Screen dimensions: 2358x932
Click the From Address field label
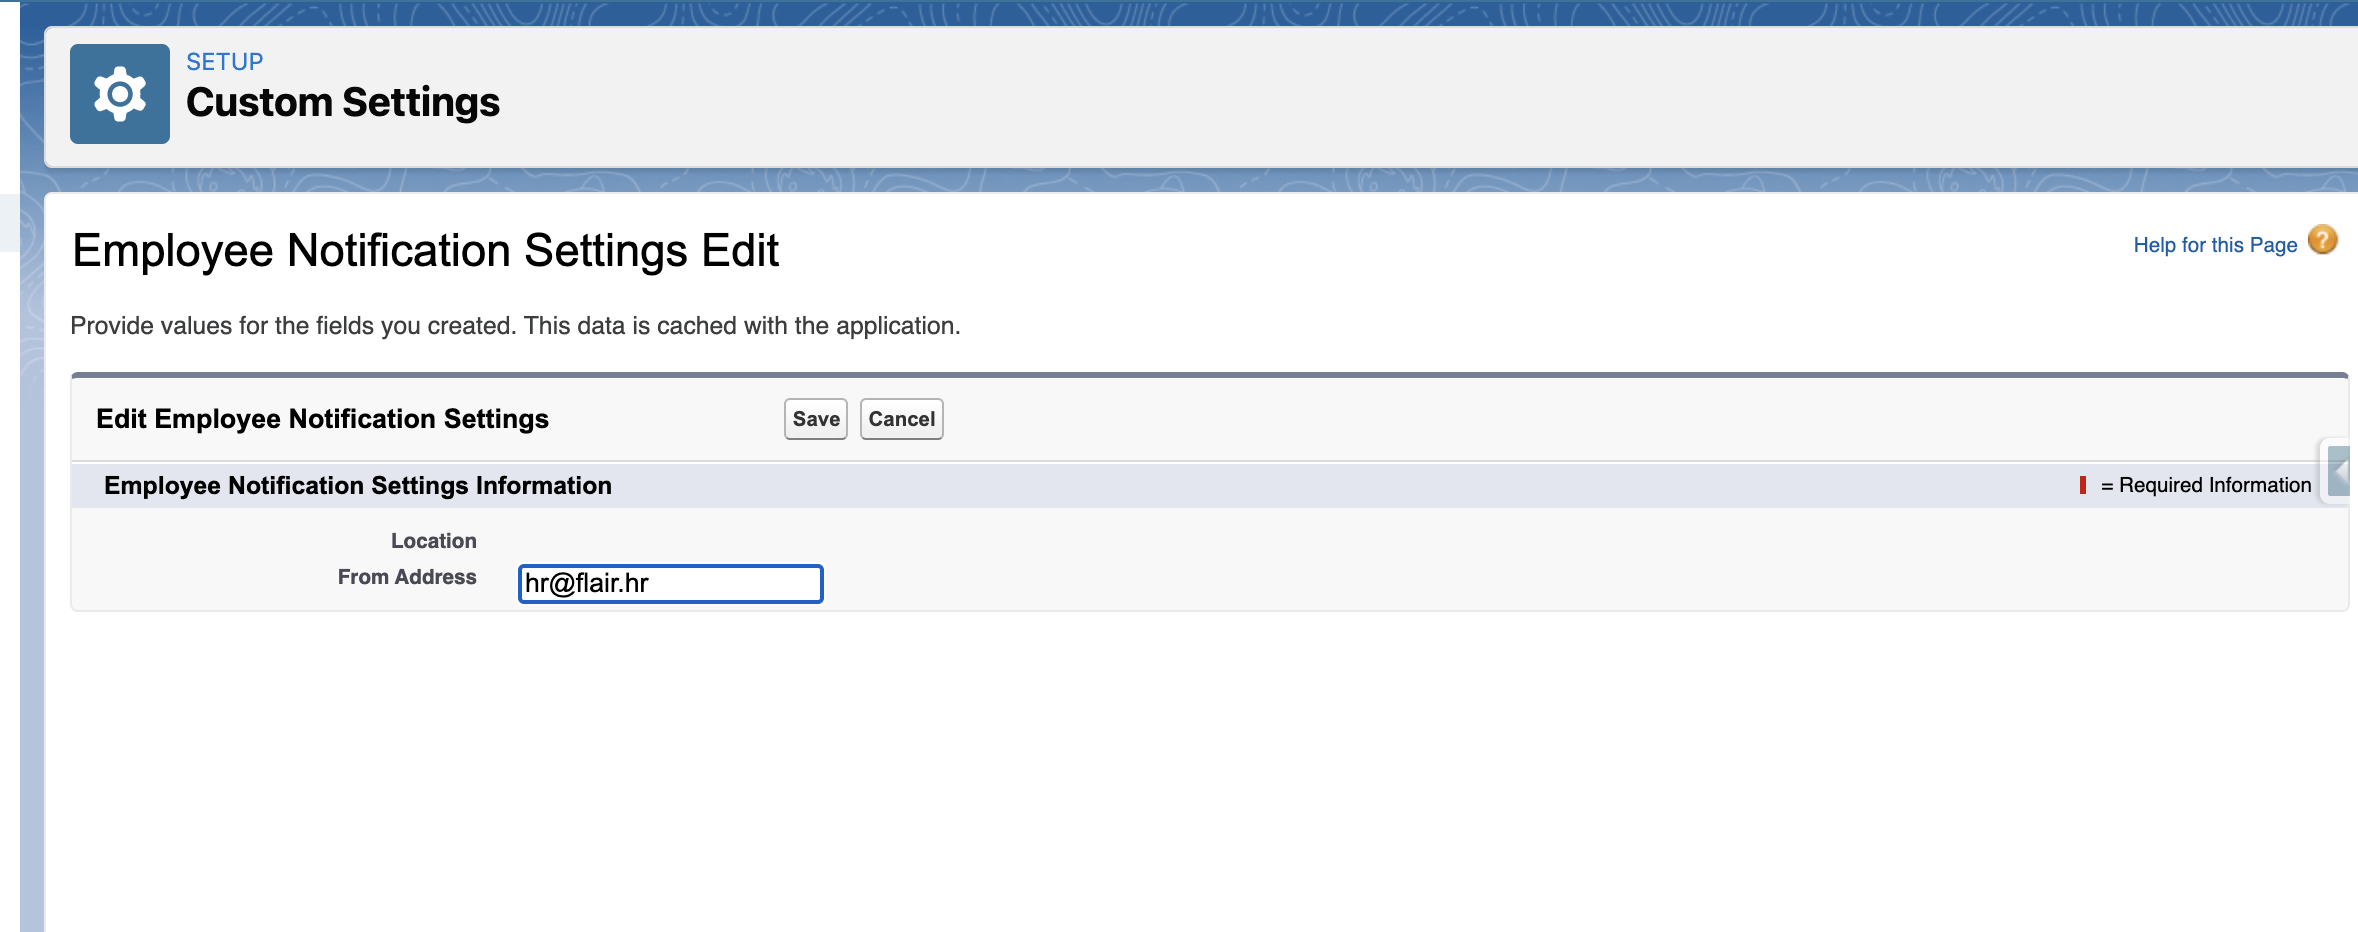click(x=406, y=577)
